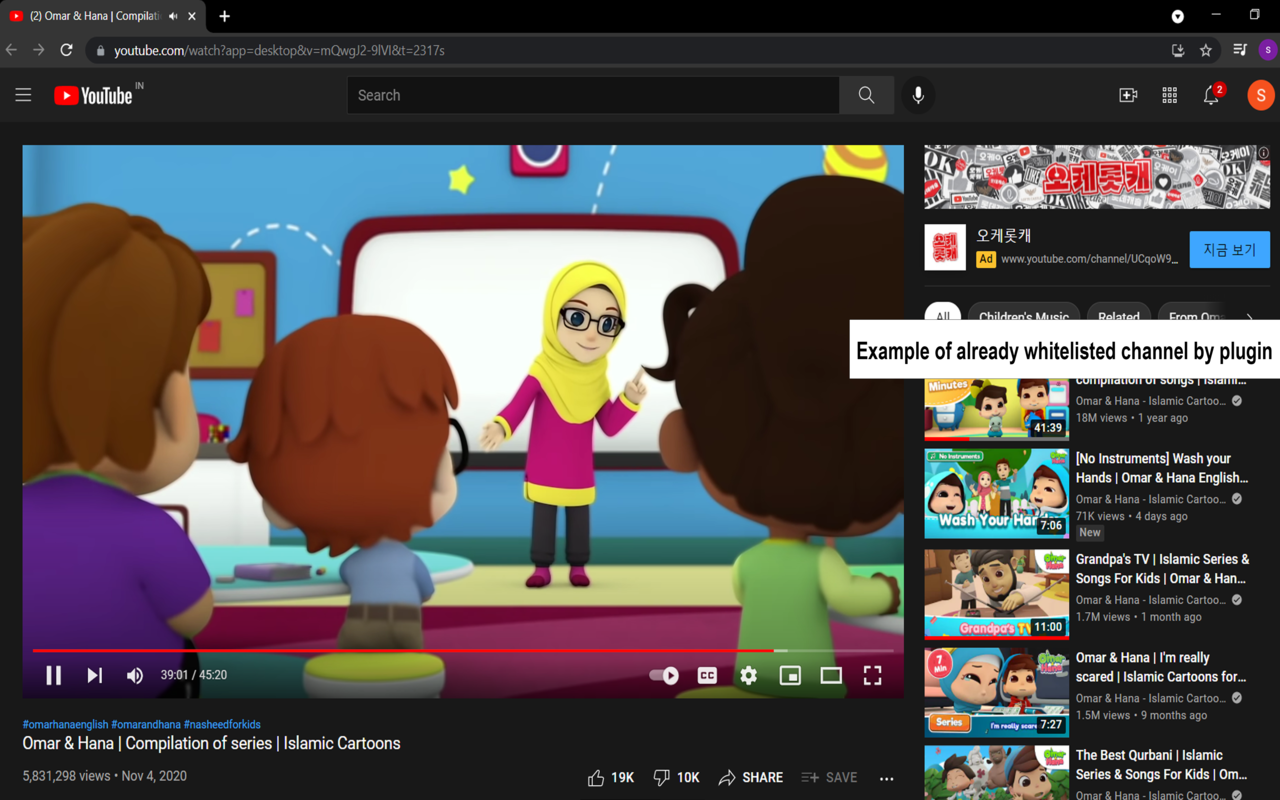Open I'm really scared video title

[1161, 667]
